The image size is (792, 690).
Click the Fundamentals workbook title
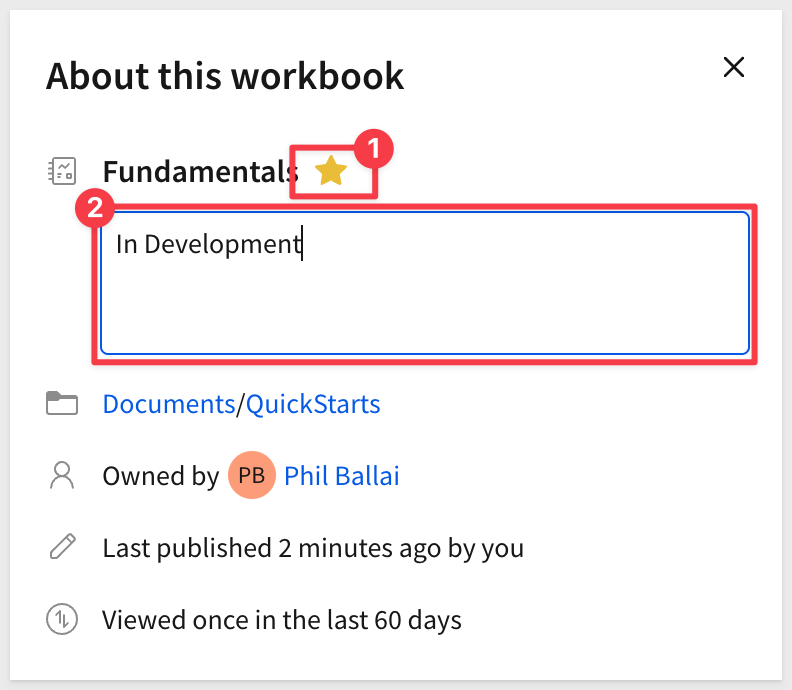[201, 172]
